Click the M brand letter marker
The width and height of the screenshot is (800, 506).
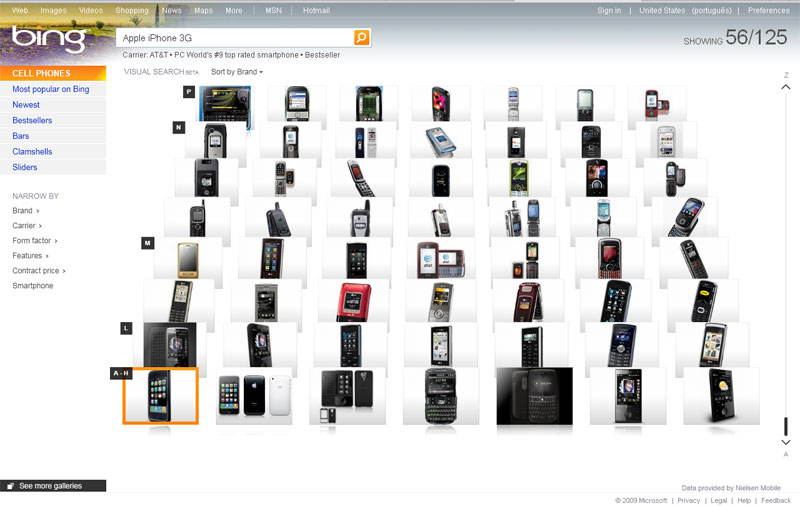pos(147,243)
